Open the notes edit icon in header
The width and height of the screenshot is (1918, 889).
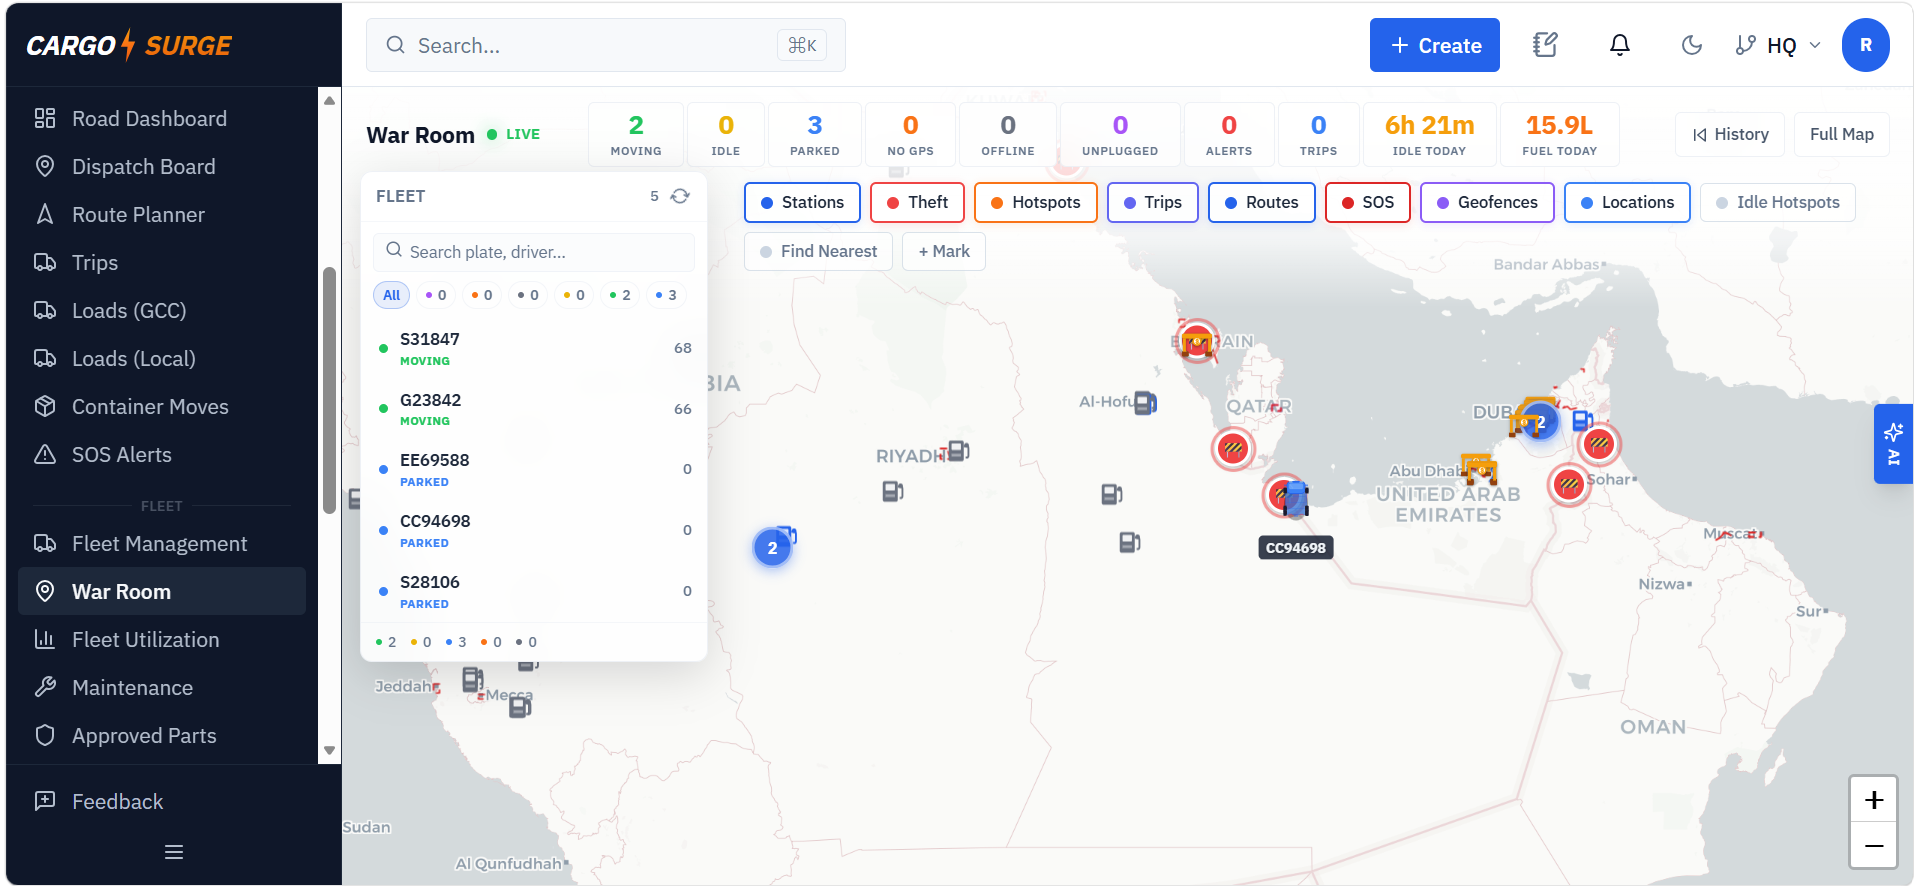(x=1545, y=45)
